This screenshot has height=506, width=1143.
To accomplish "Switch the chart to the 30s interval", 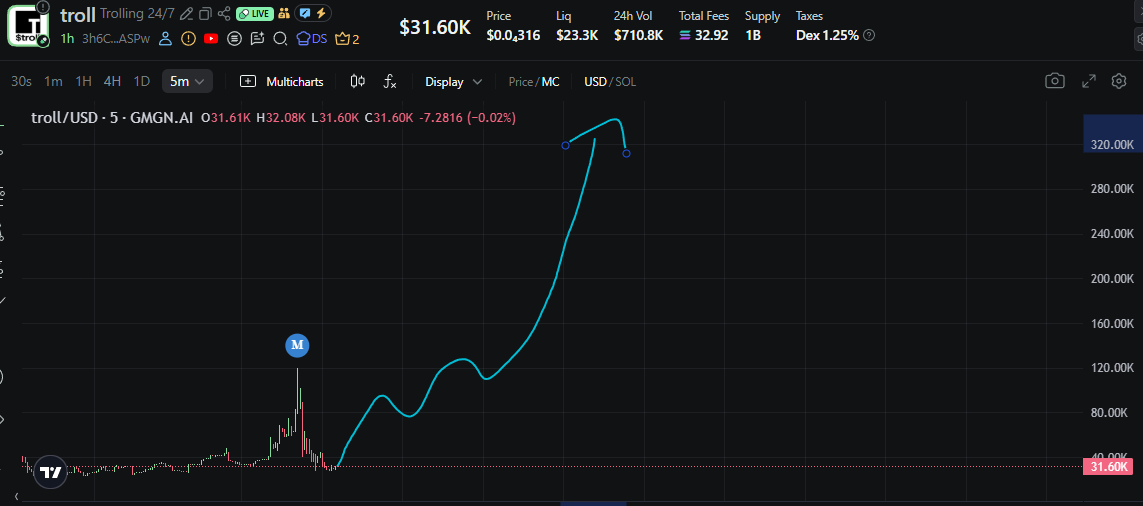I will (21, 82).
